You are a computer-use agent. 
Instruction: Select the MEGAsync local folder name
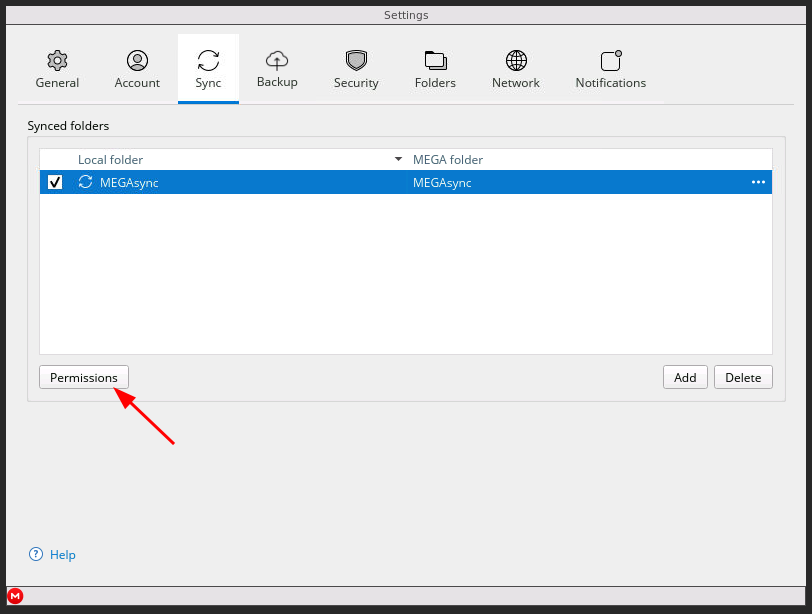(x=129, y=183)
